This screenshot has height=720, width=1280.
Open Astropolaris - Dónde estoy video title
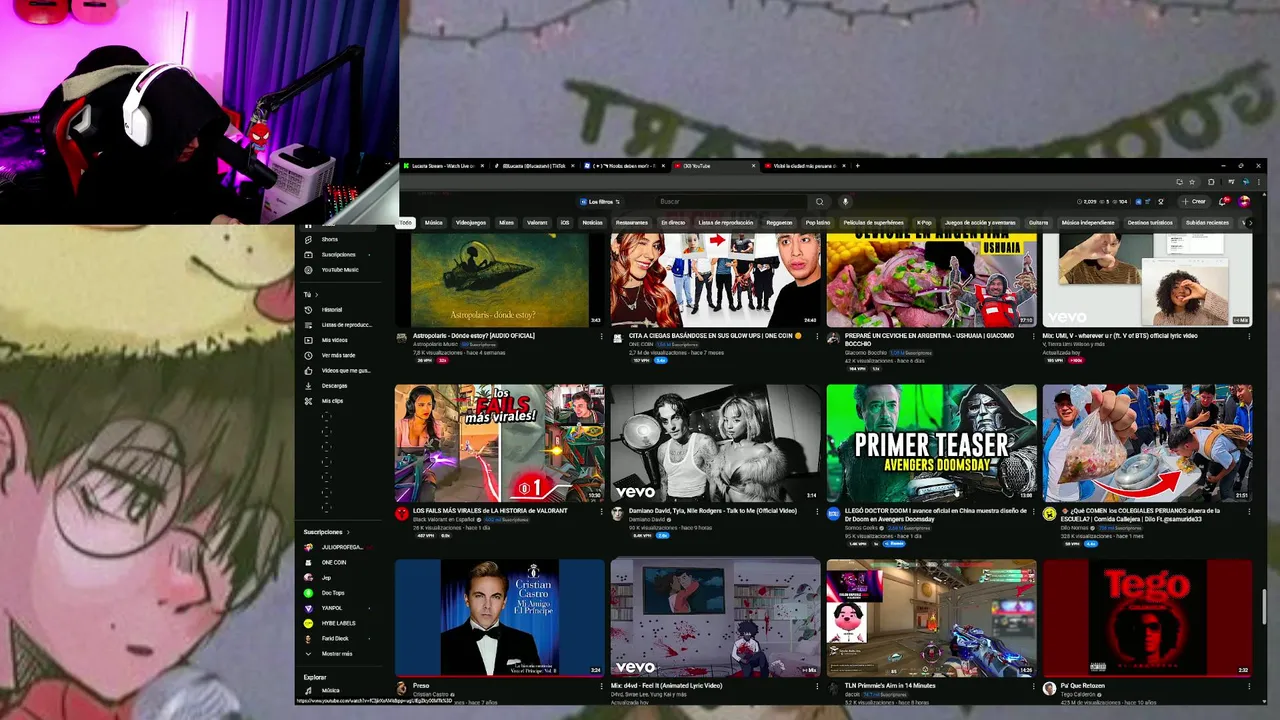pos(475,336)
